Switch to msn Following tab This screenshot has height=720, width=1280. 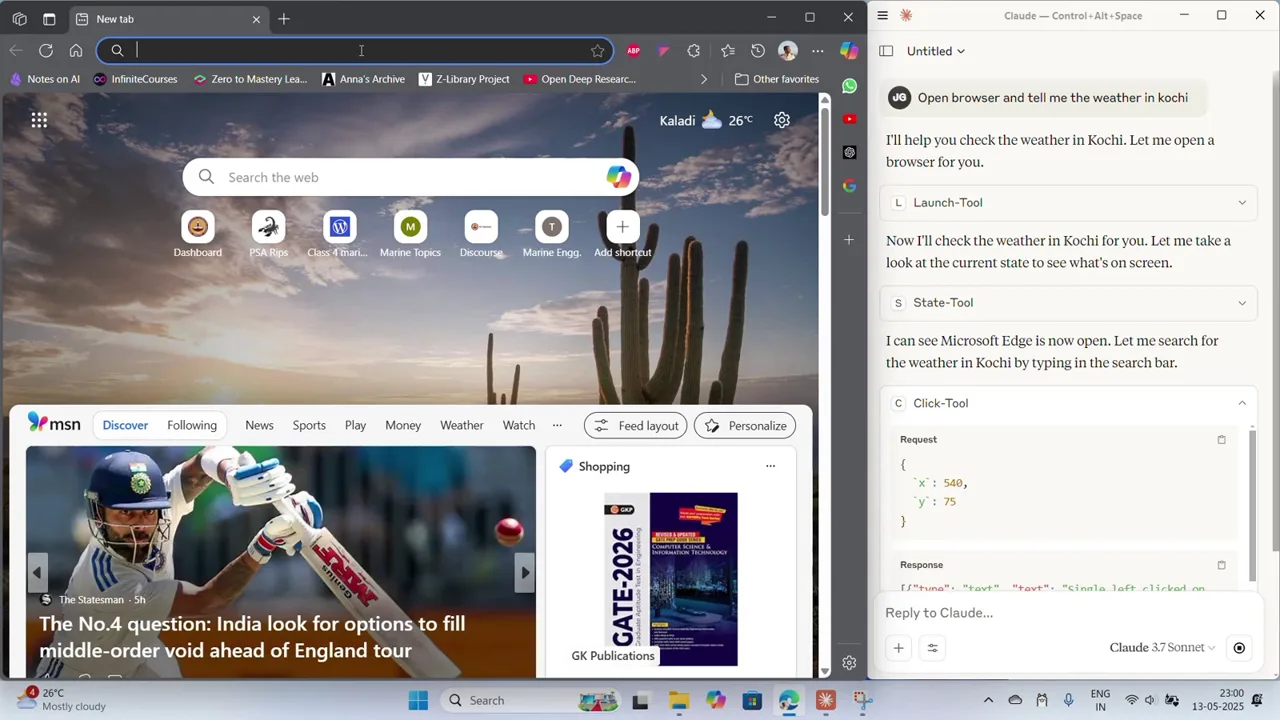click(192, 425)
